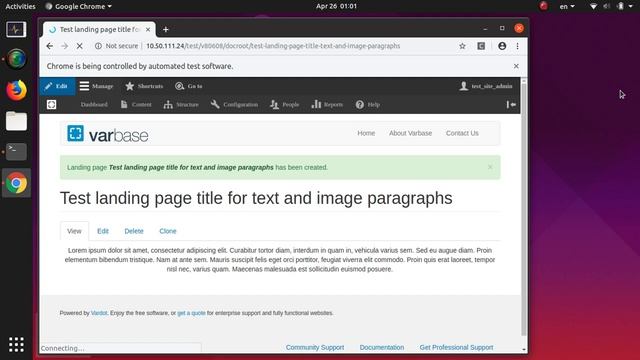
Task: Click the Apr 26 01:01 clock
Action: point(336,6)
